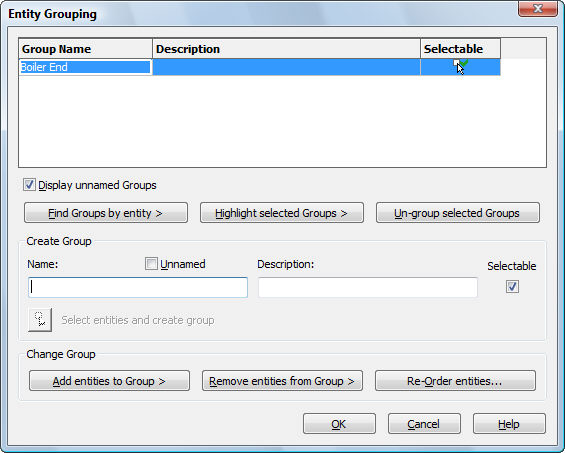The image size is (565, 453).
Task: Click the Selectable column header
Action: point(461,49)
